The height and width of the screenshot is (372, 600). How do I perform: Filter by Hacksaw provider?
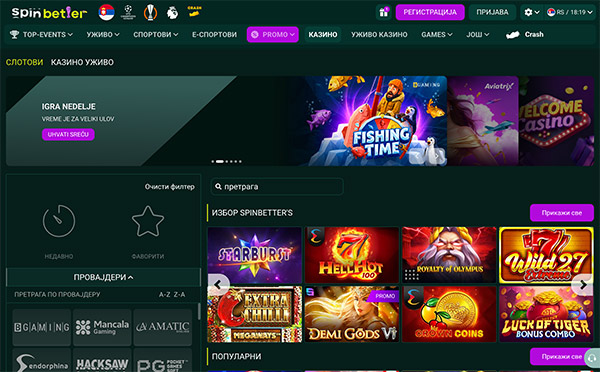point(102,361)
